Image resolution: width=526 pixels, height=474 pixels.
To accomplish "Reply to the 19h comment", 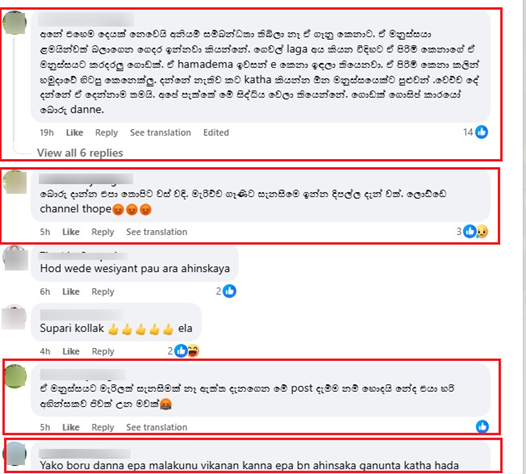I will click(x=106, y=133).
